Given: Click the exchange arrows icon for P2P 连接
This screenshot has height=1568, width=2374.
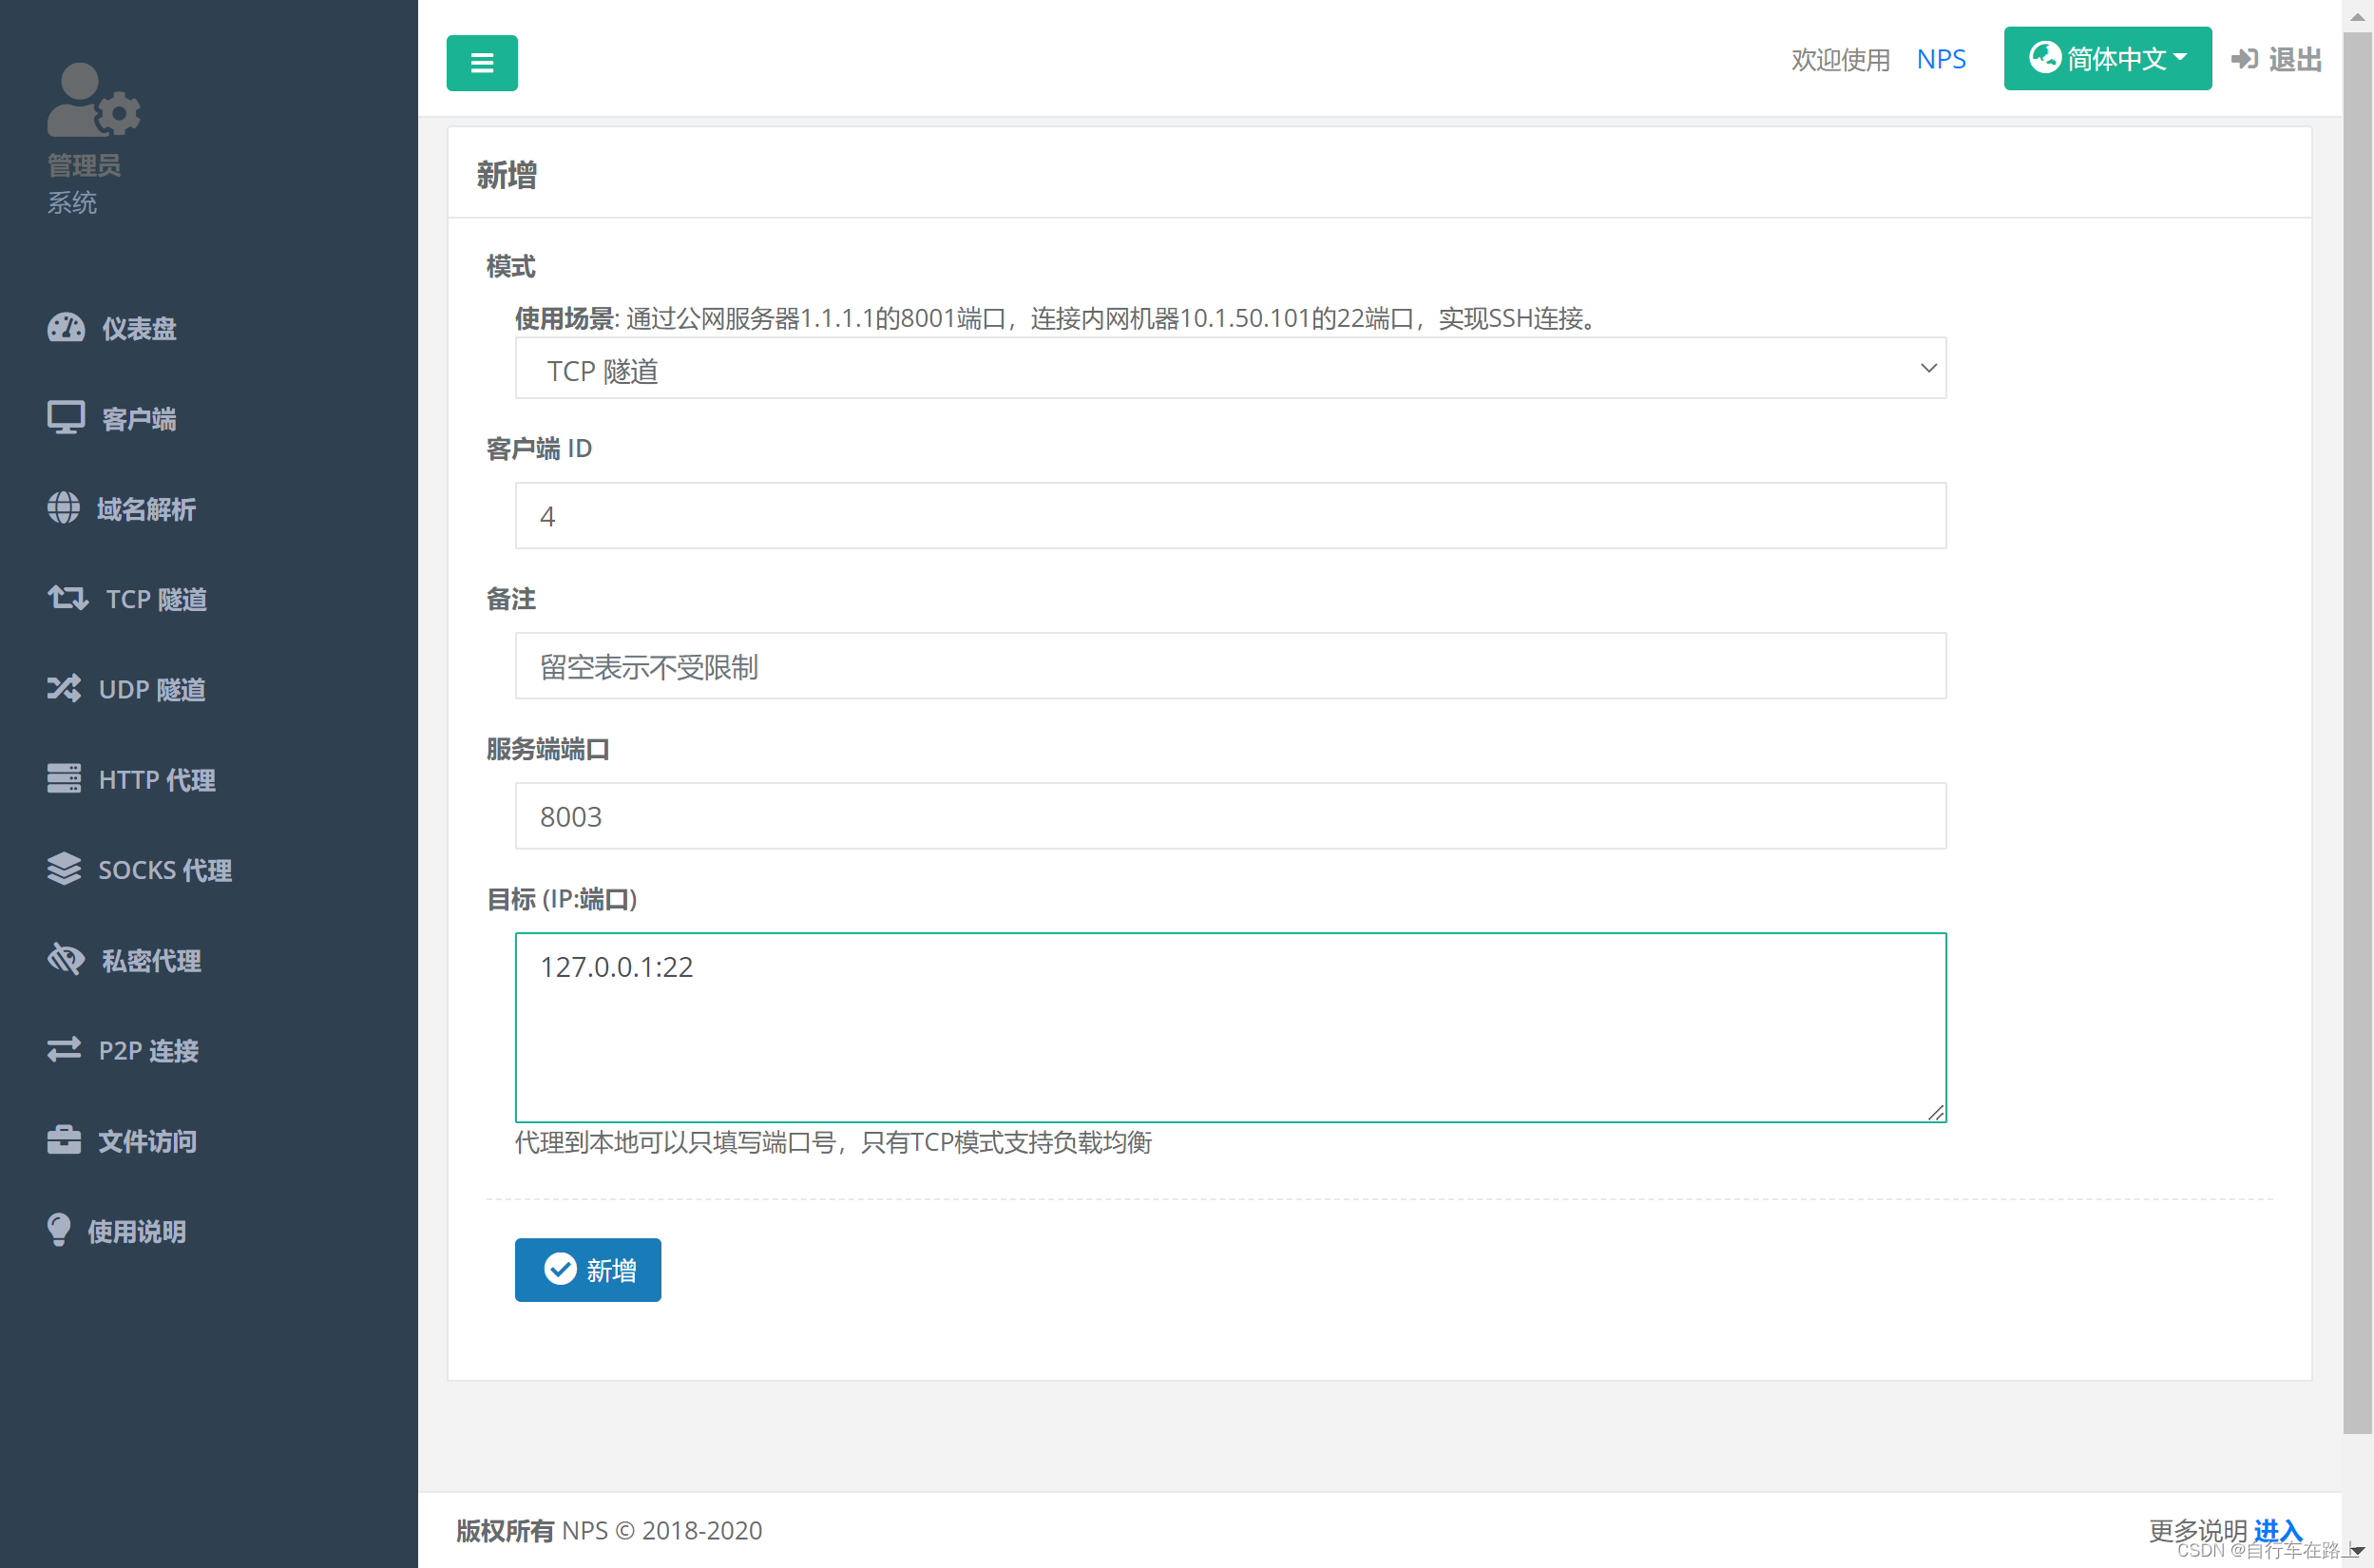Looking at the screenshot, I should (64, 1049).
